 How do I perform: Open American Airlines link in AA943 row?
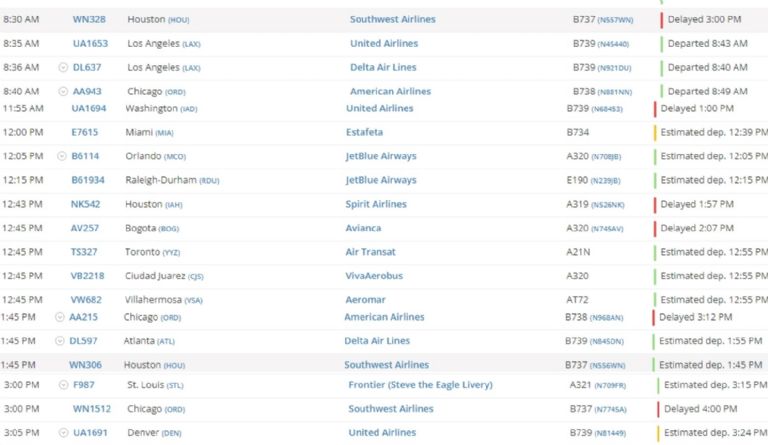[x=390, y=92]
